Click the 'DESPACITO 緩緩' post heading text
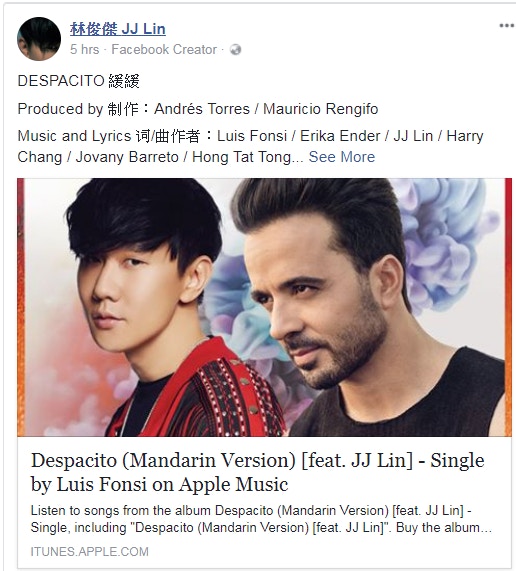 click(x=78, y=81)
